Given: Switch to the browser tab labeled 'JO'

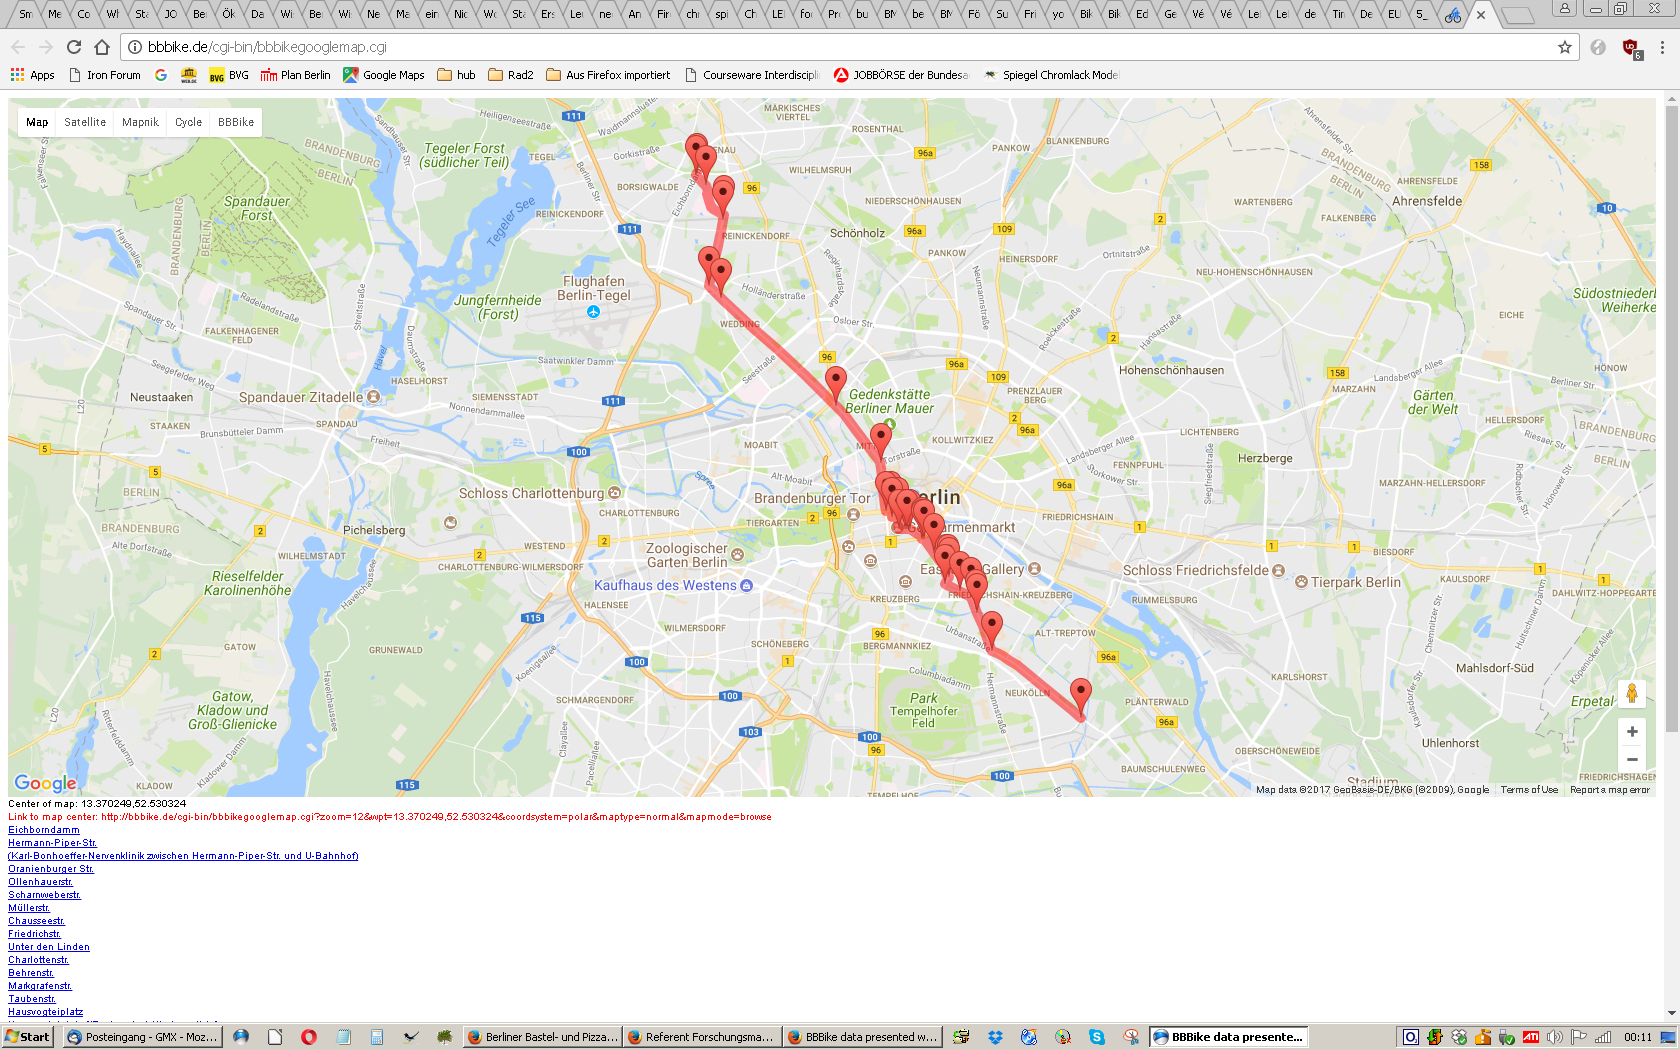Looking at the screenshot, I should (171, 14).
